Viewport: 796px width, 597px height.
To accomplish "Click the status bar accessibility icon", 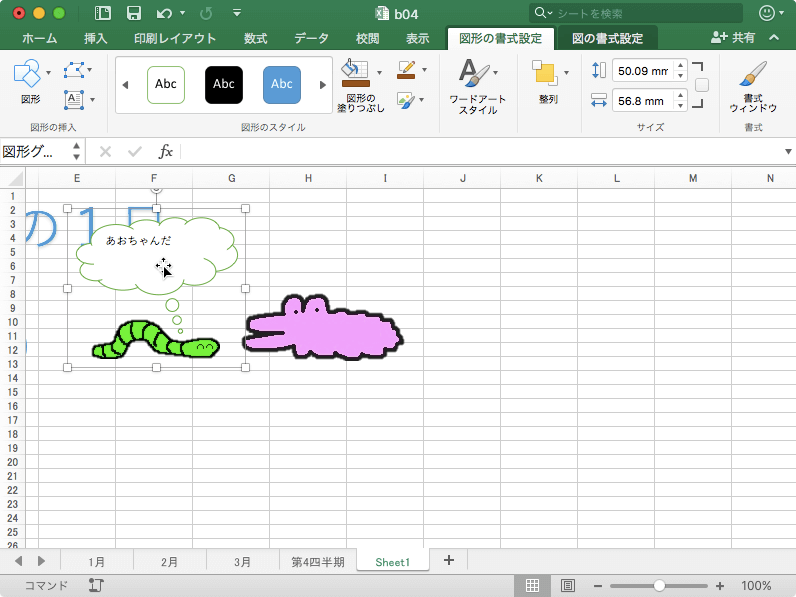I will tap(96, 585).
